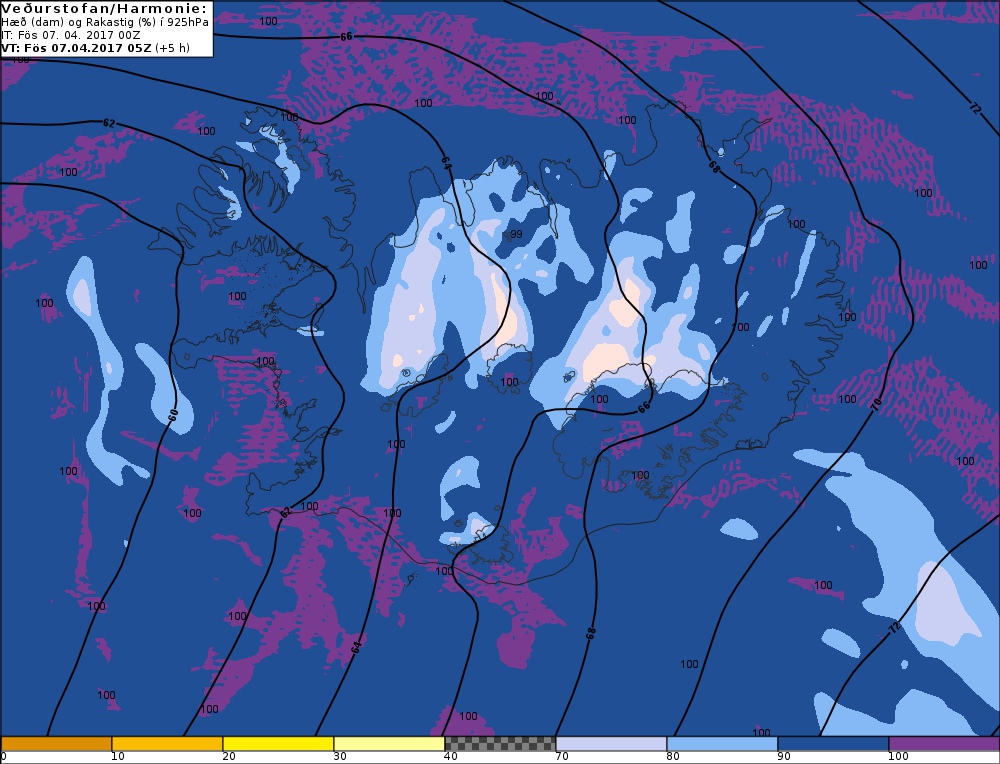
Task: Click the dark blue 90–100 legend swatch
Action: tap(833, 744)
